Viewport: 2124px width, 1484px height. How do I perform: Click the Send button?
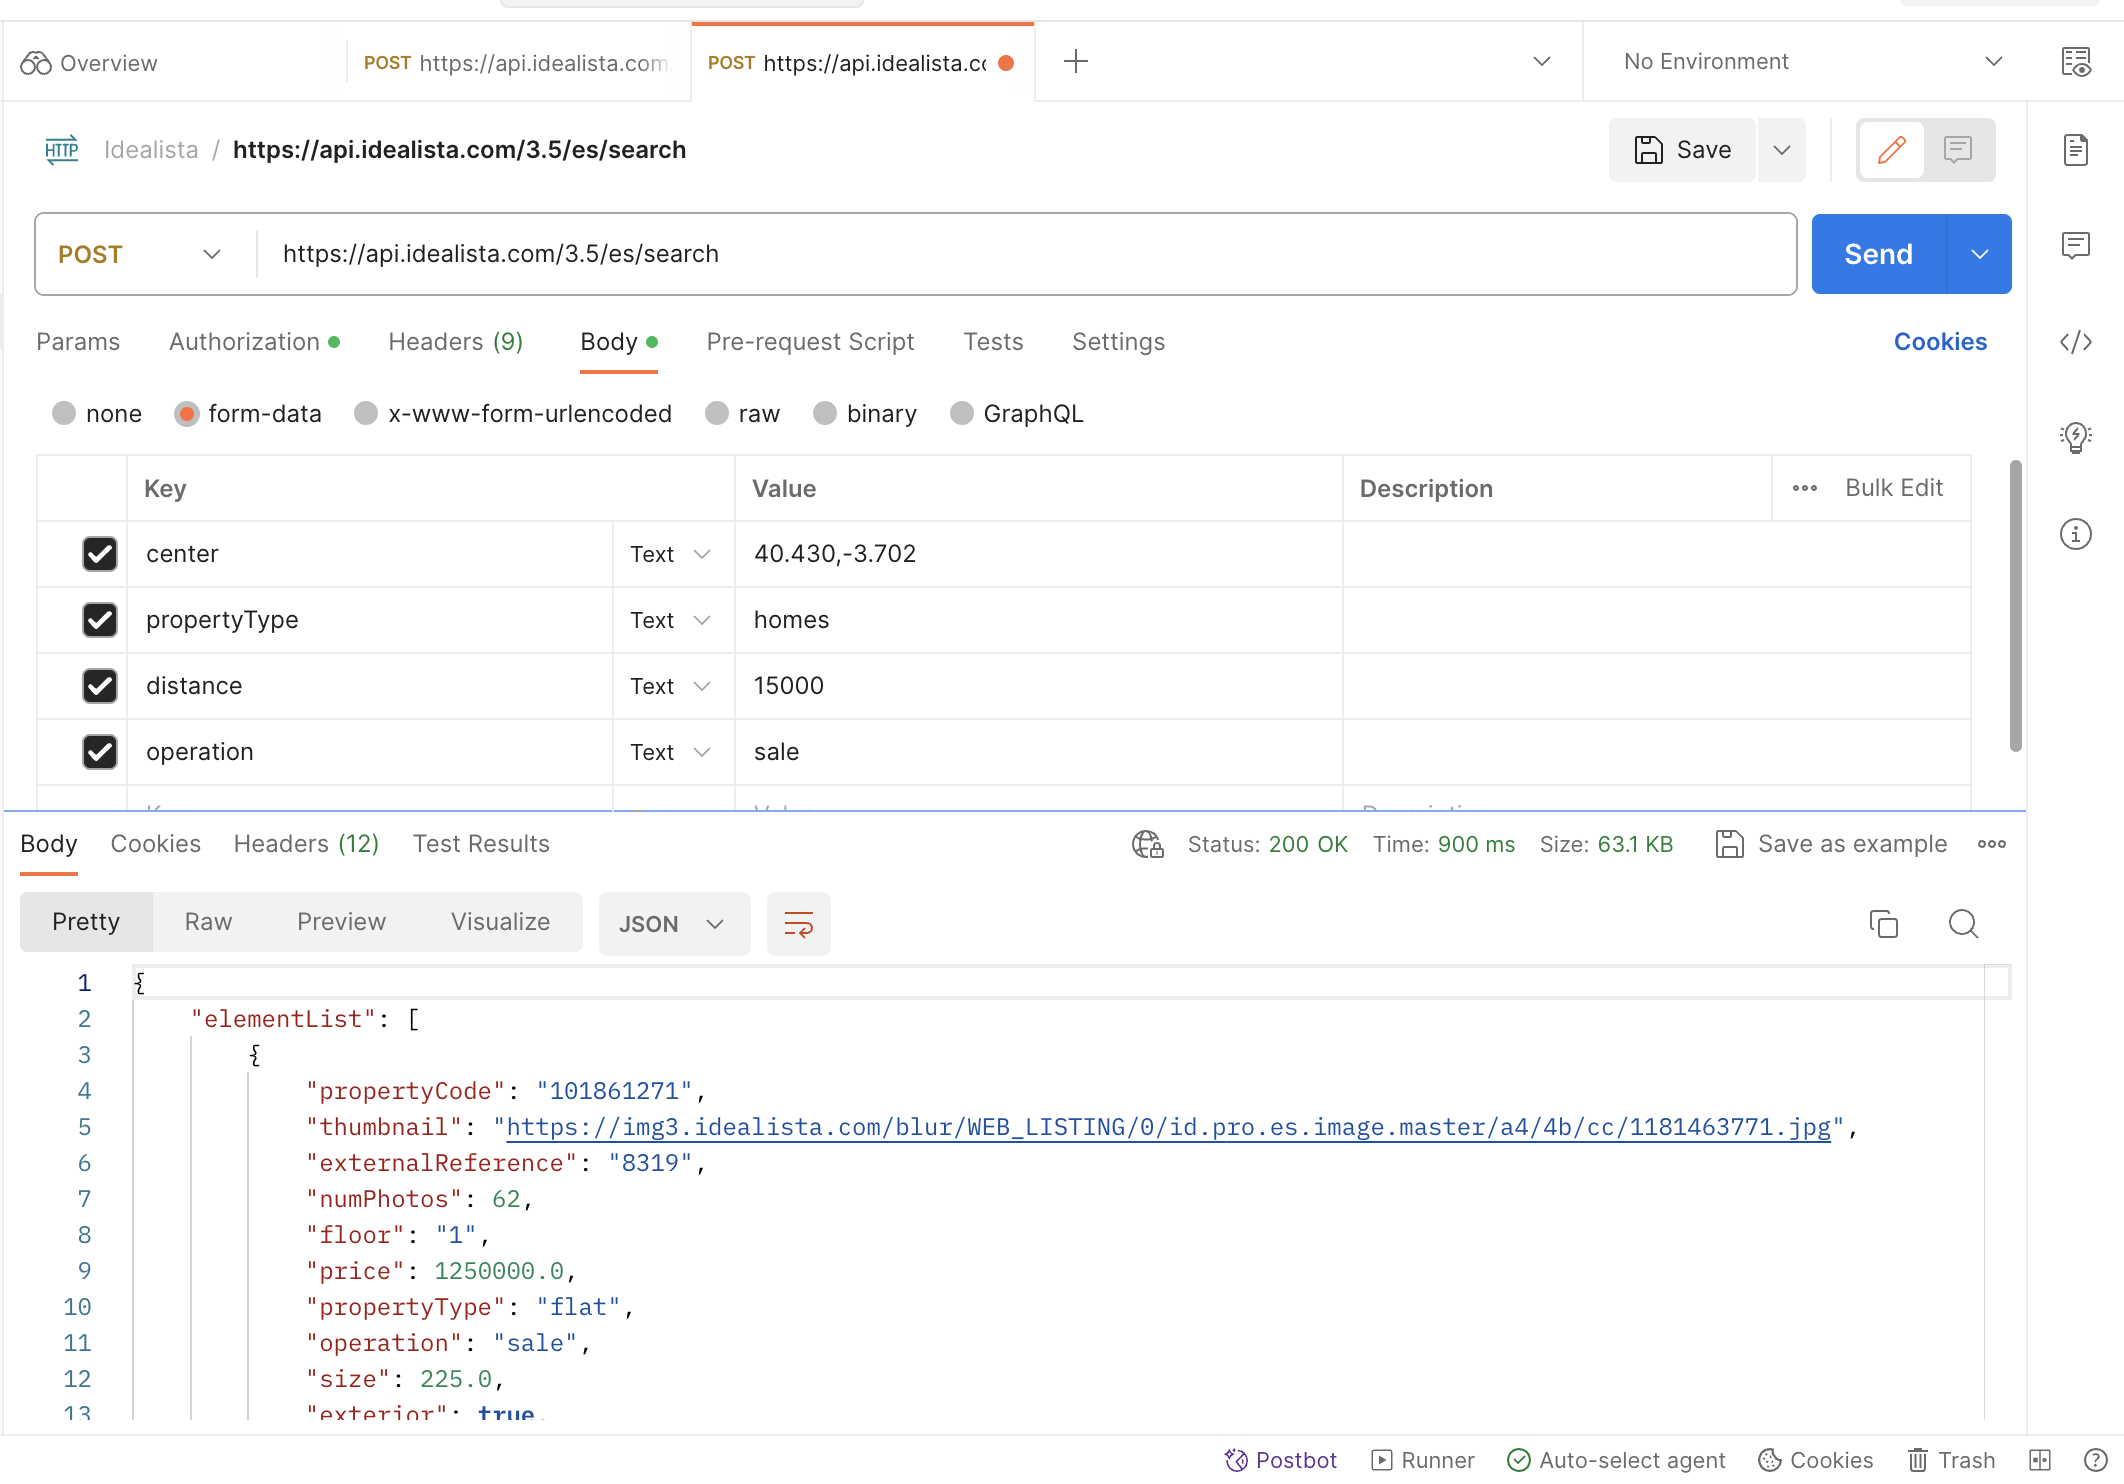click(x=1878, y=254)
